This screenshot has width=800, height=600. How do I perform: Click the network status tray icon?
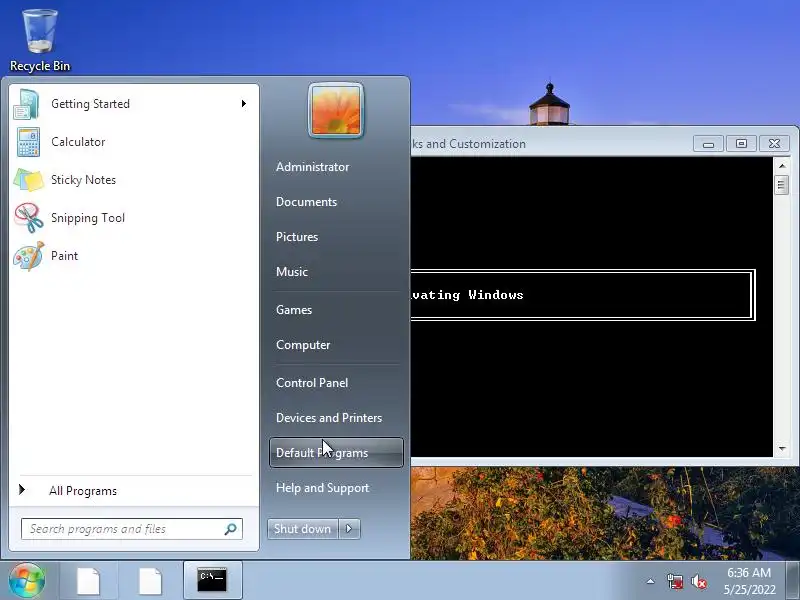[x=675, y=581]
